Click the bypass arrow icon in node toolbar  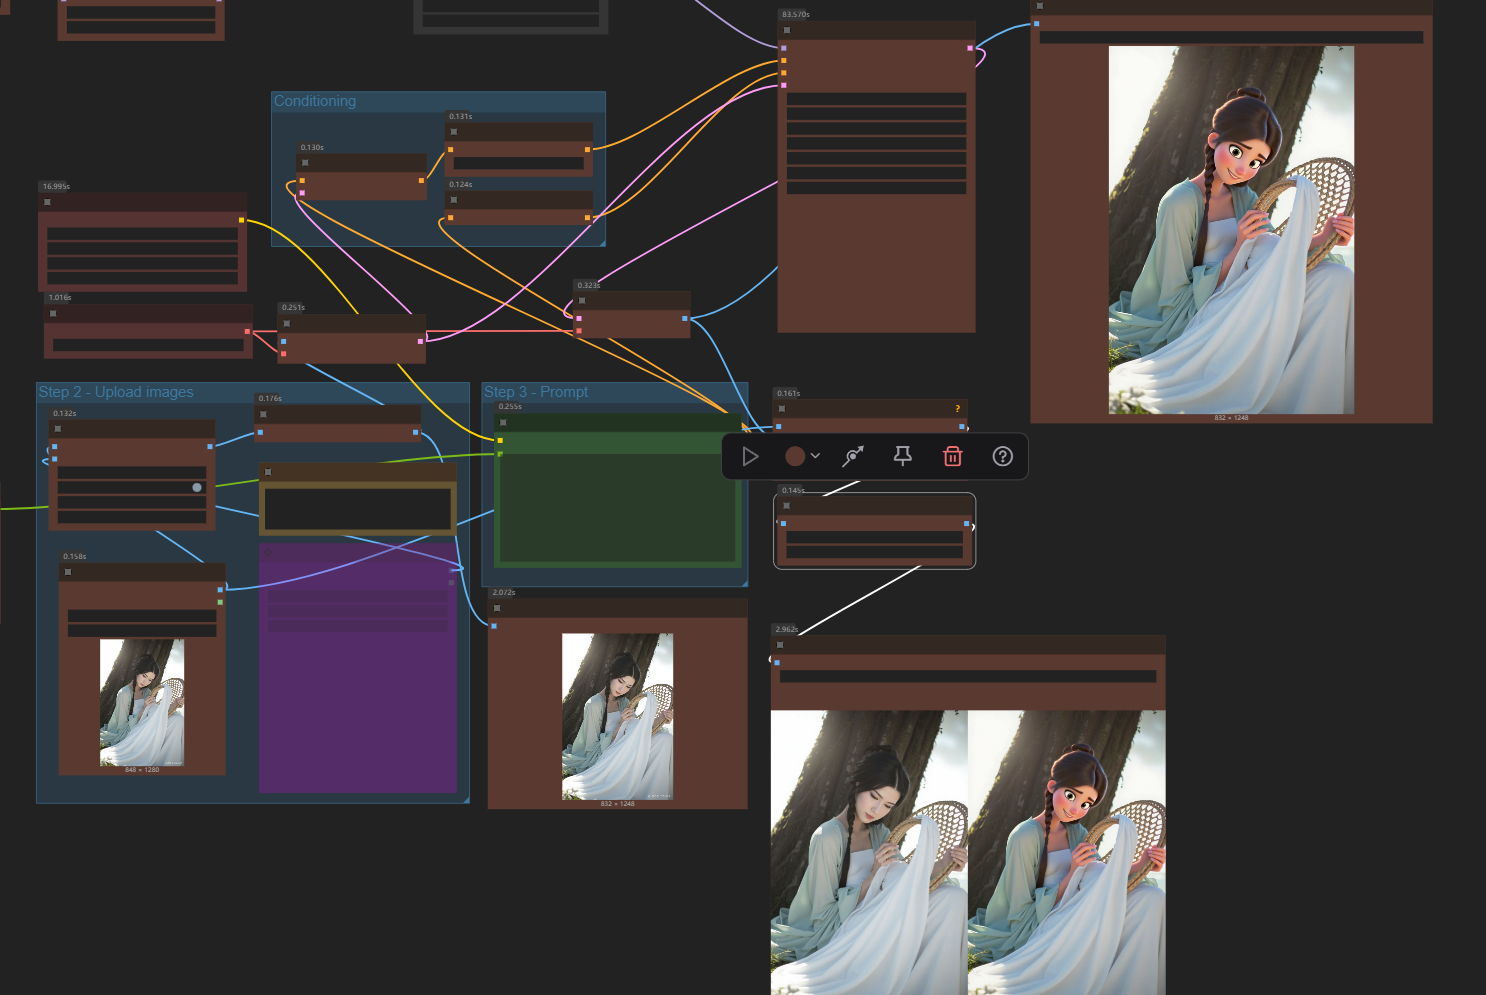coord(853,457)
